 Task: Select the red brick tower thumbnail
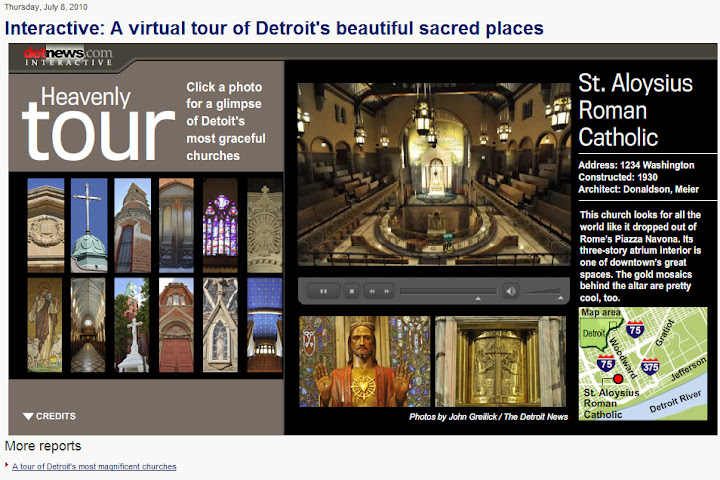[133, 225]
